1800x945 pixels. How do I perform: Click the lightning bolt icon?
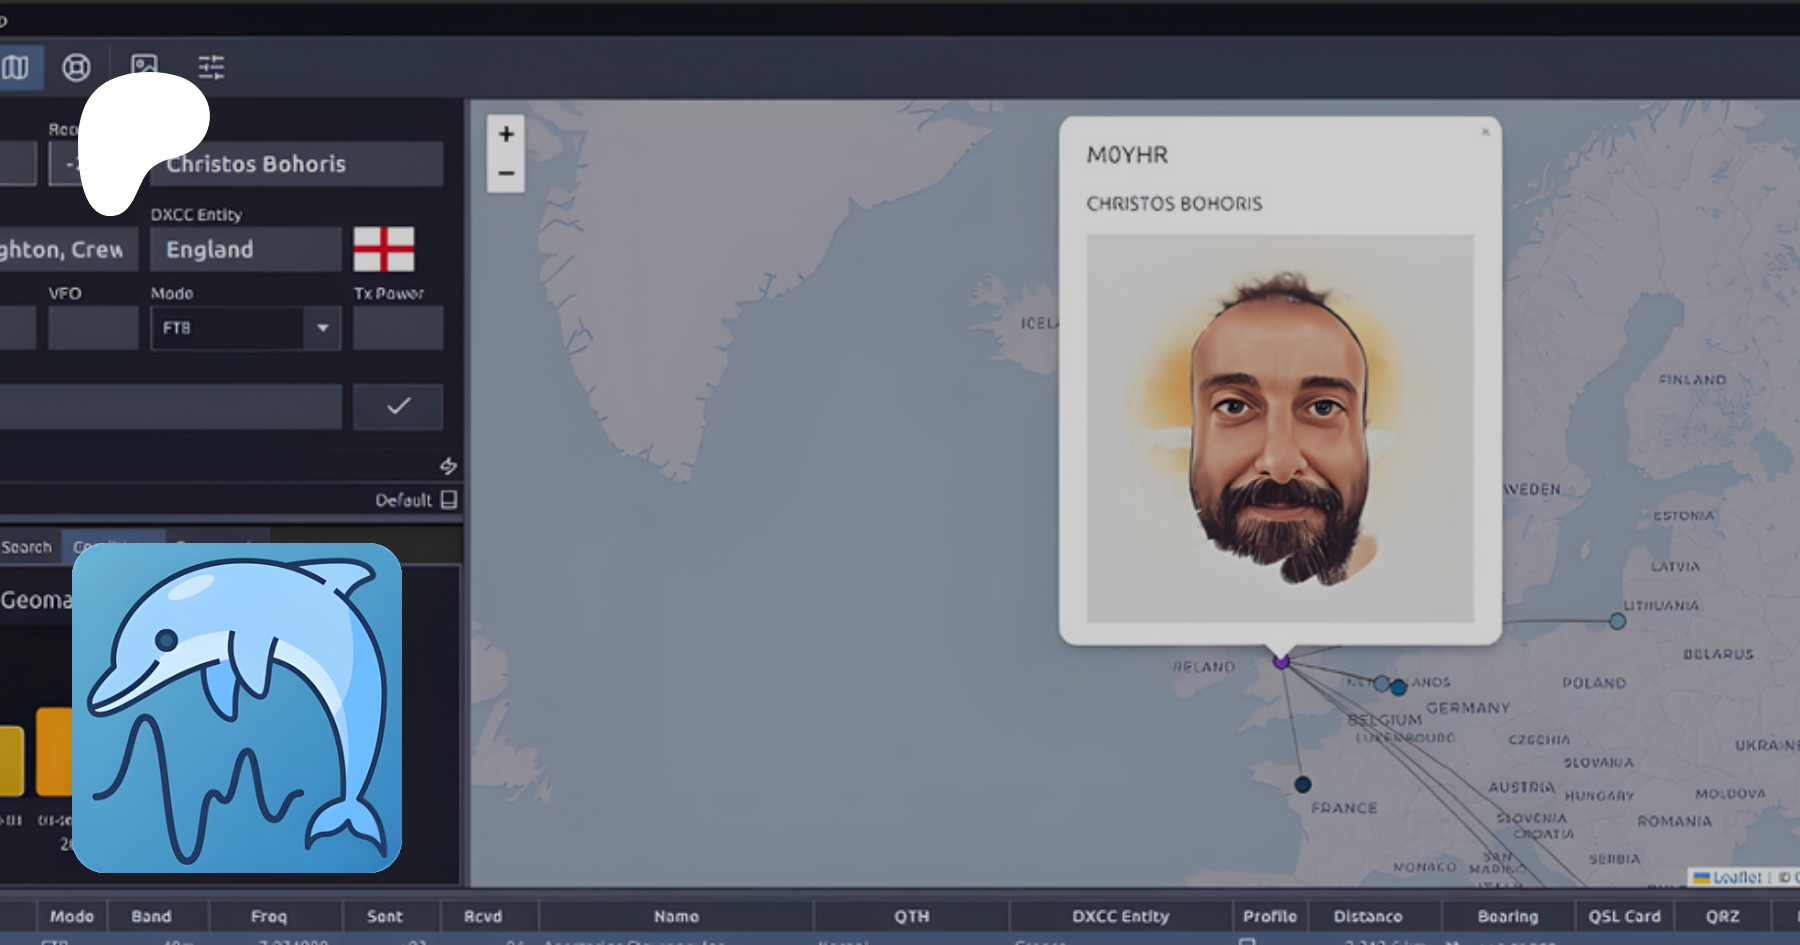coord(448,466)
